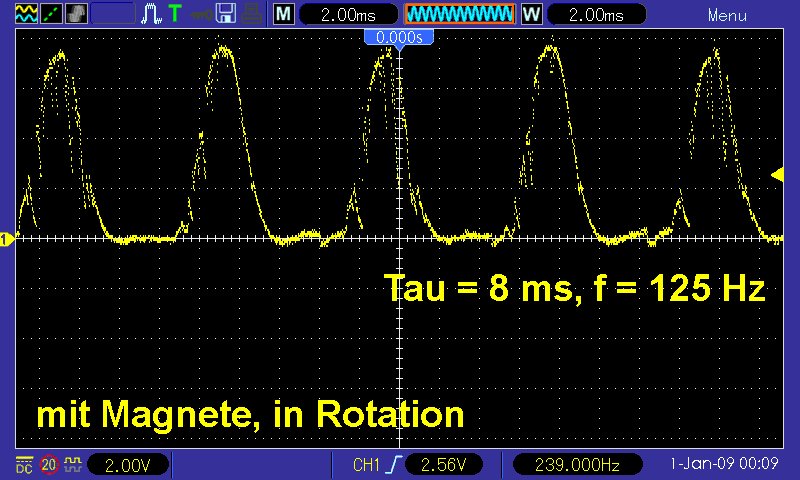
Task: Open the 2.00V vertical scale field
Action: click(129, 465)
